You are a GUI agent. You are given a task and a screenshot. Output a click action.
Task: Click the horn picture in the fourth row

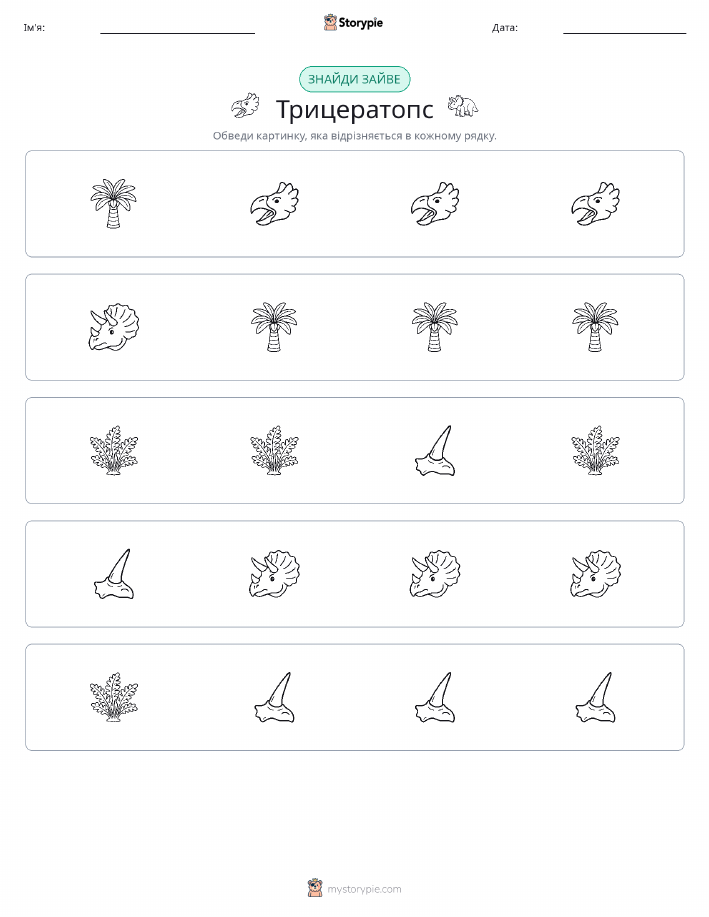[x=113, y=574]
